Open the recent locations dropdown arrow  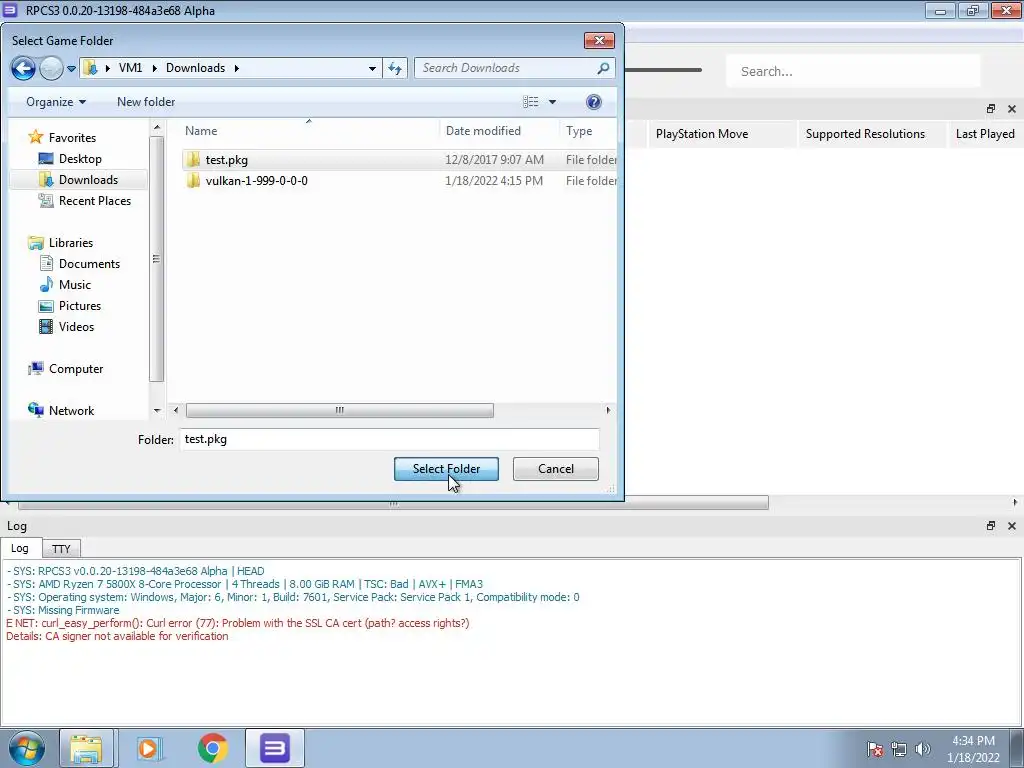(71, 69)
